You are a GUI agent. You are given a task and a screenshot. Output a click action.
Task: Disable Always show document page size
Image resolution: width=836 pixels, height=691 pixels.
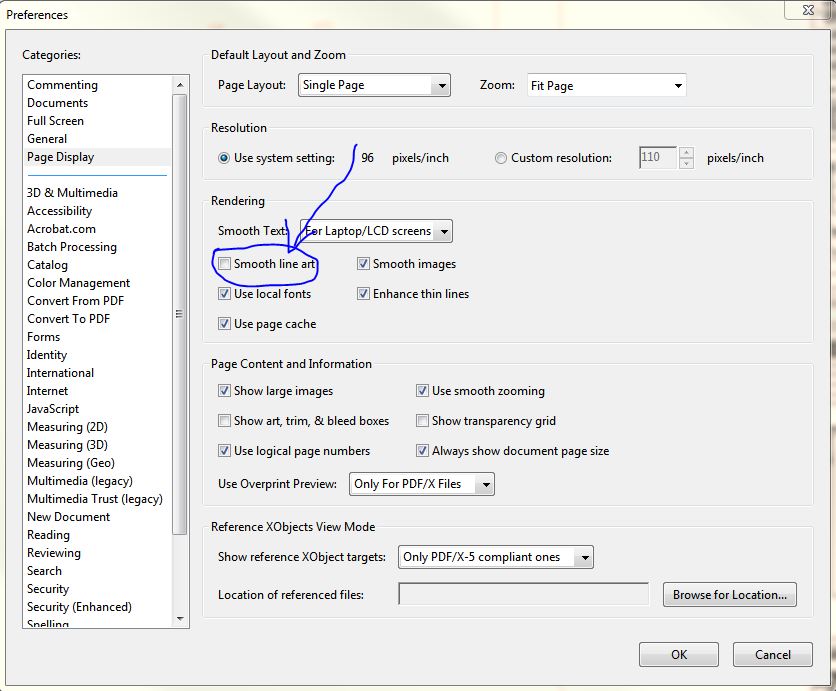(x=423, y=450)
